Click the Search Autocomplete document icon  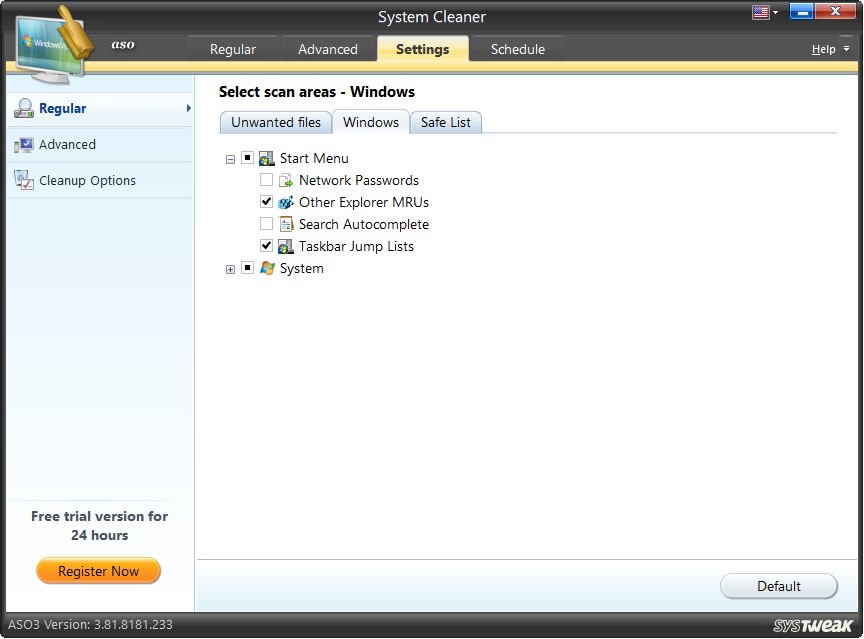(284, 224)
